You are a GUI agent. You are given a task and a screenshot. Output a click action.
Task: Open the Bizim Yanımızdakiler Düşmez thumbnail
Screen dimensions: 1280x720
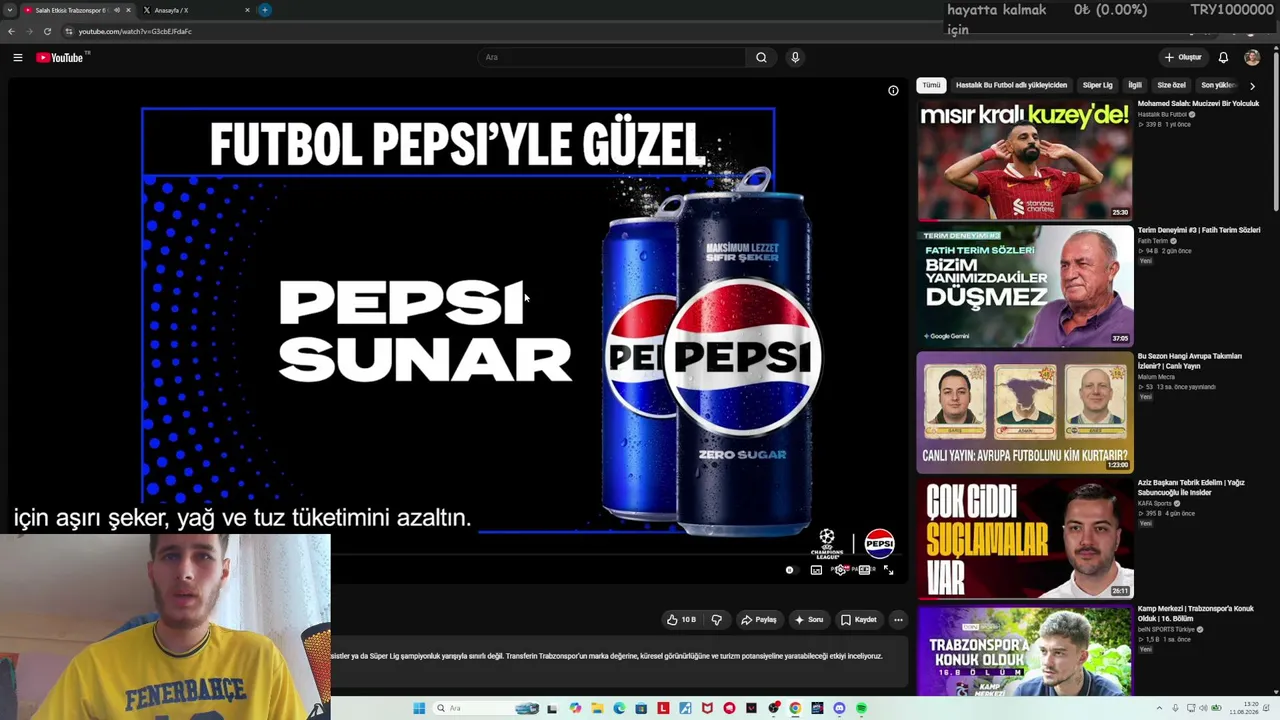[1025, 286]
